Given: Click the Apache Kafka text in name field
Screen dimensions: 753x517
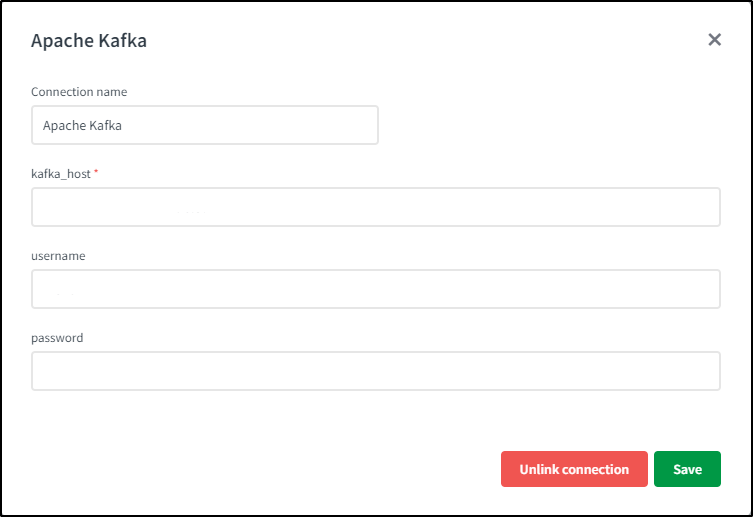Looking at the screenshot, I should [x=82, y=126].
